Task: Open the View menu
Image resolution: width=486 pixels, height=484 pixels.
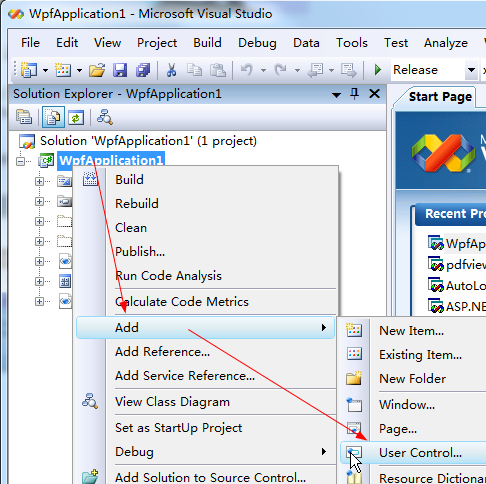Action: click(x=107, y=43)
